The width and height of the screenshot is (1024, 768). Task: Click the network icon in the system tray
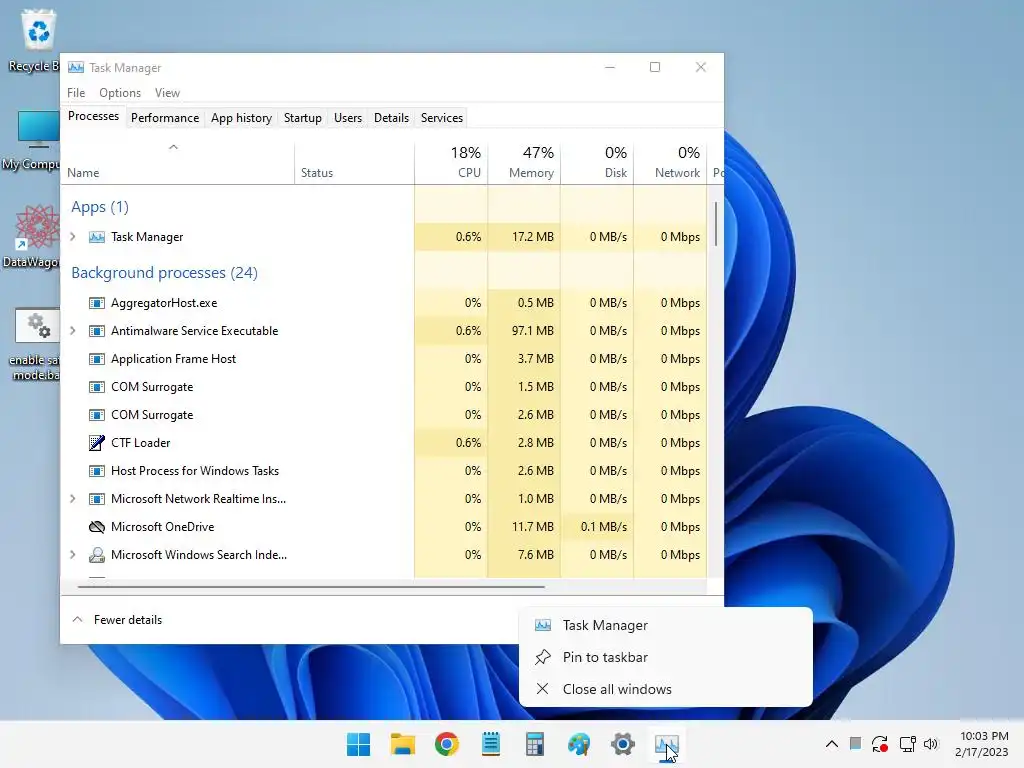point(907,744)
